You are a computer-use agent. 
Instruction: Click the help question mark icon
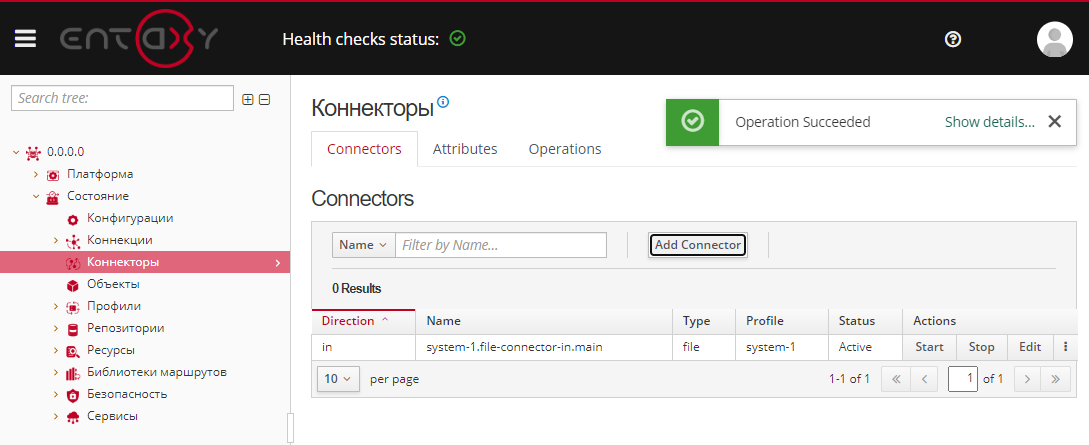(952, 39)
